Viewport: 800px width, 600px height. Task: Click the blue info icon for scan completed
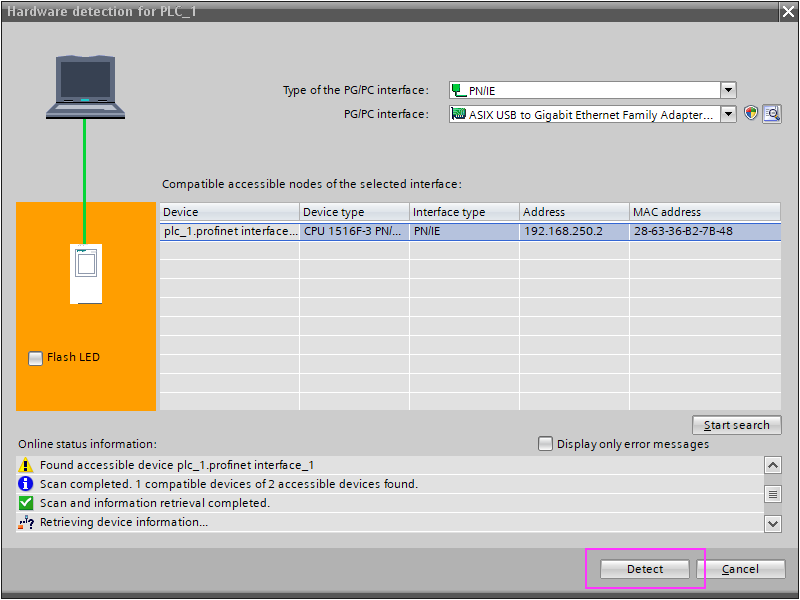25,484
